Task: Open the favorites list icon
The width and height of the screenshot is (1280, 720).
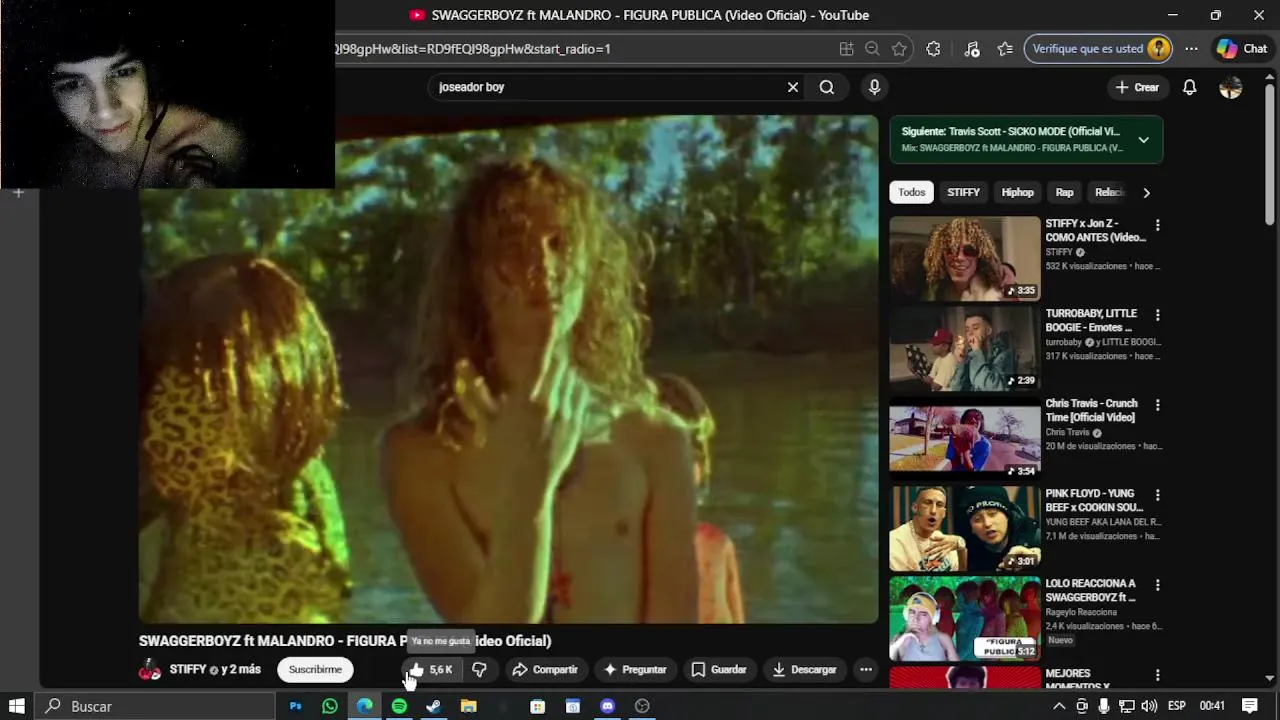Action: (1005, 49)
